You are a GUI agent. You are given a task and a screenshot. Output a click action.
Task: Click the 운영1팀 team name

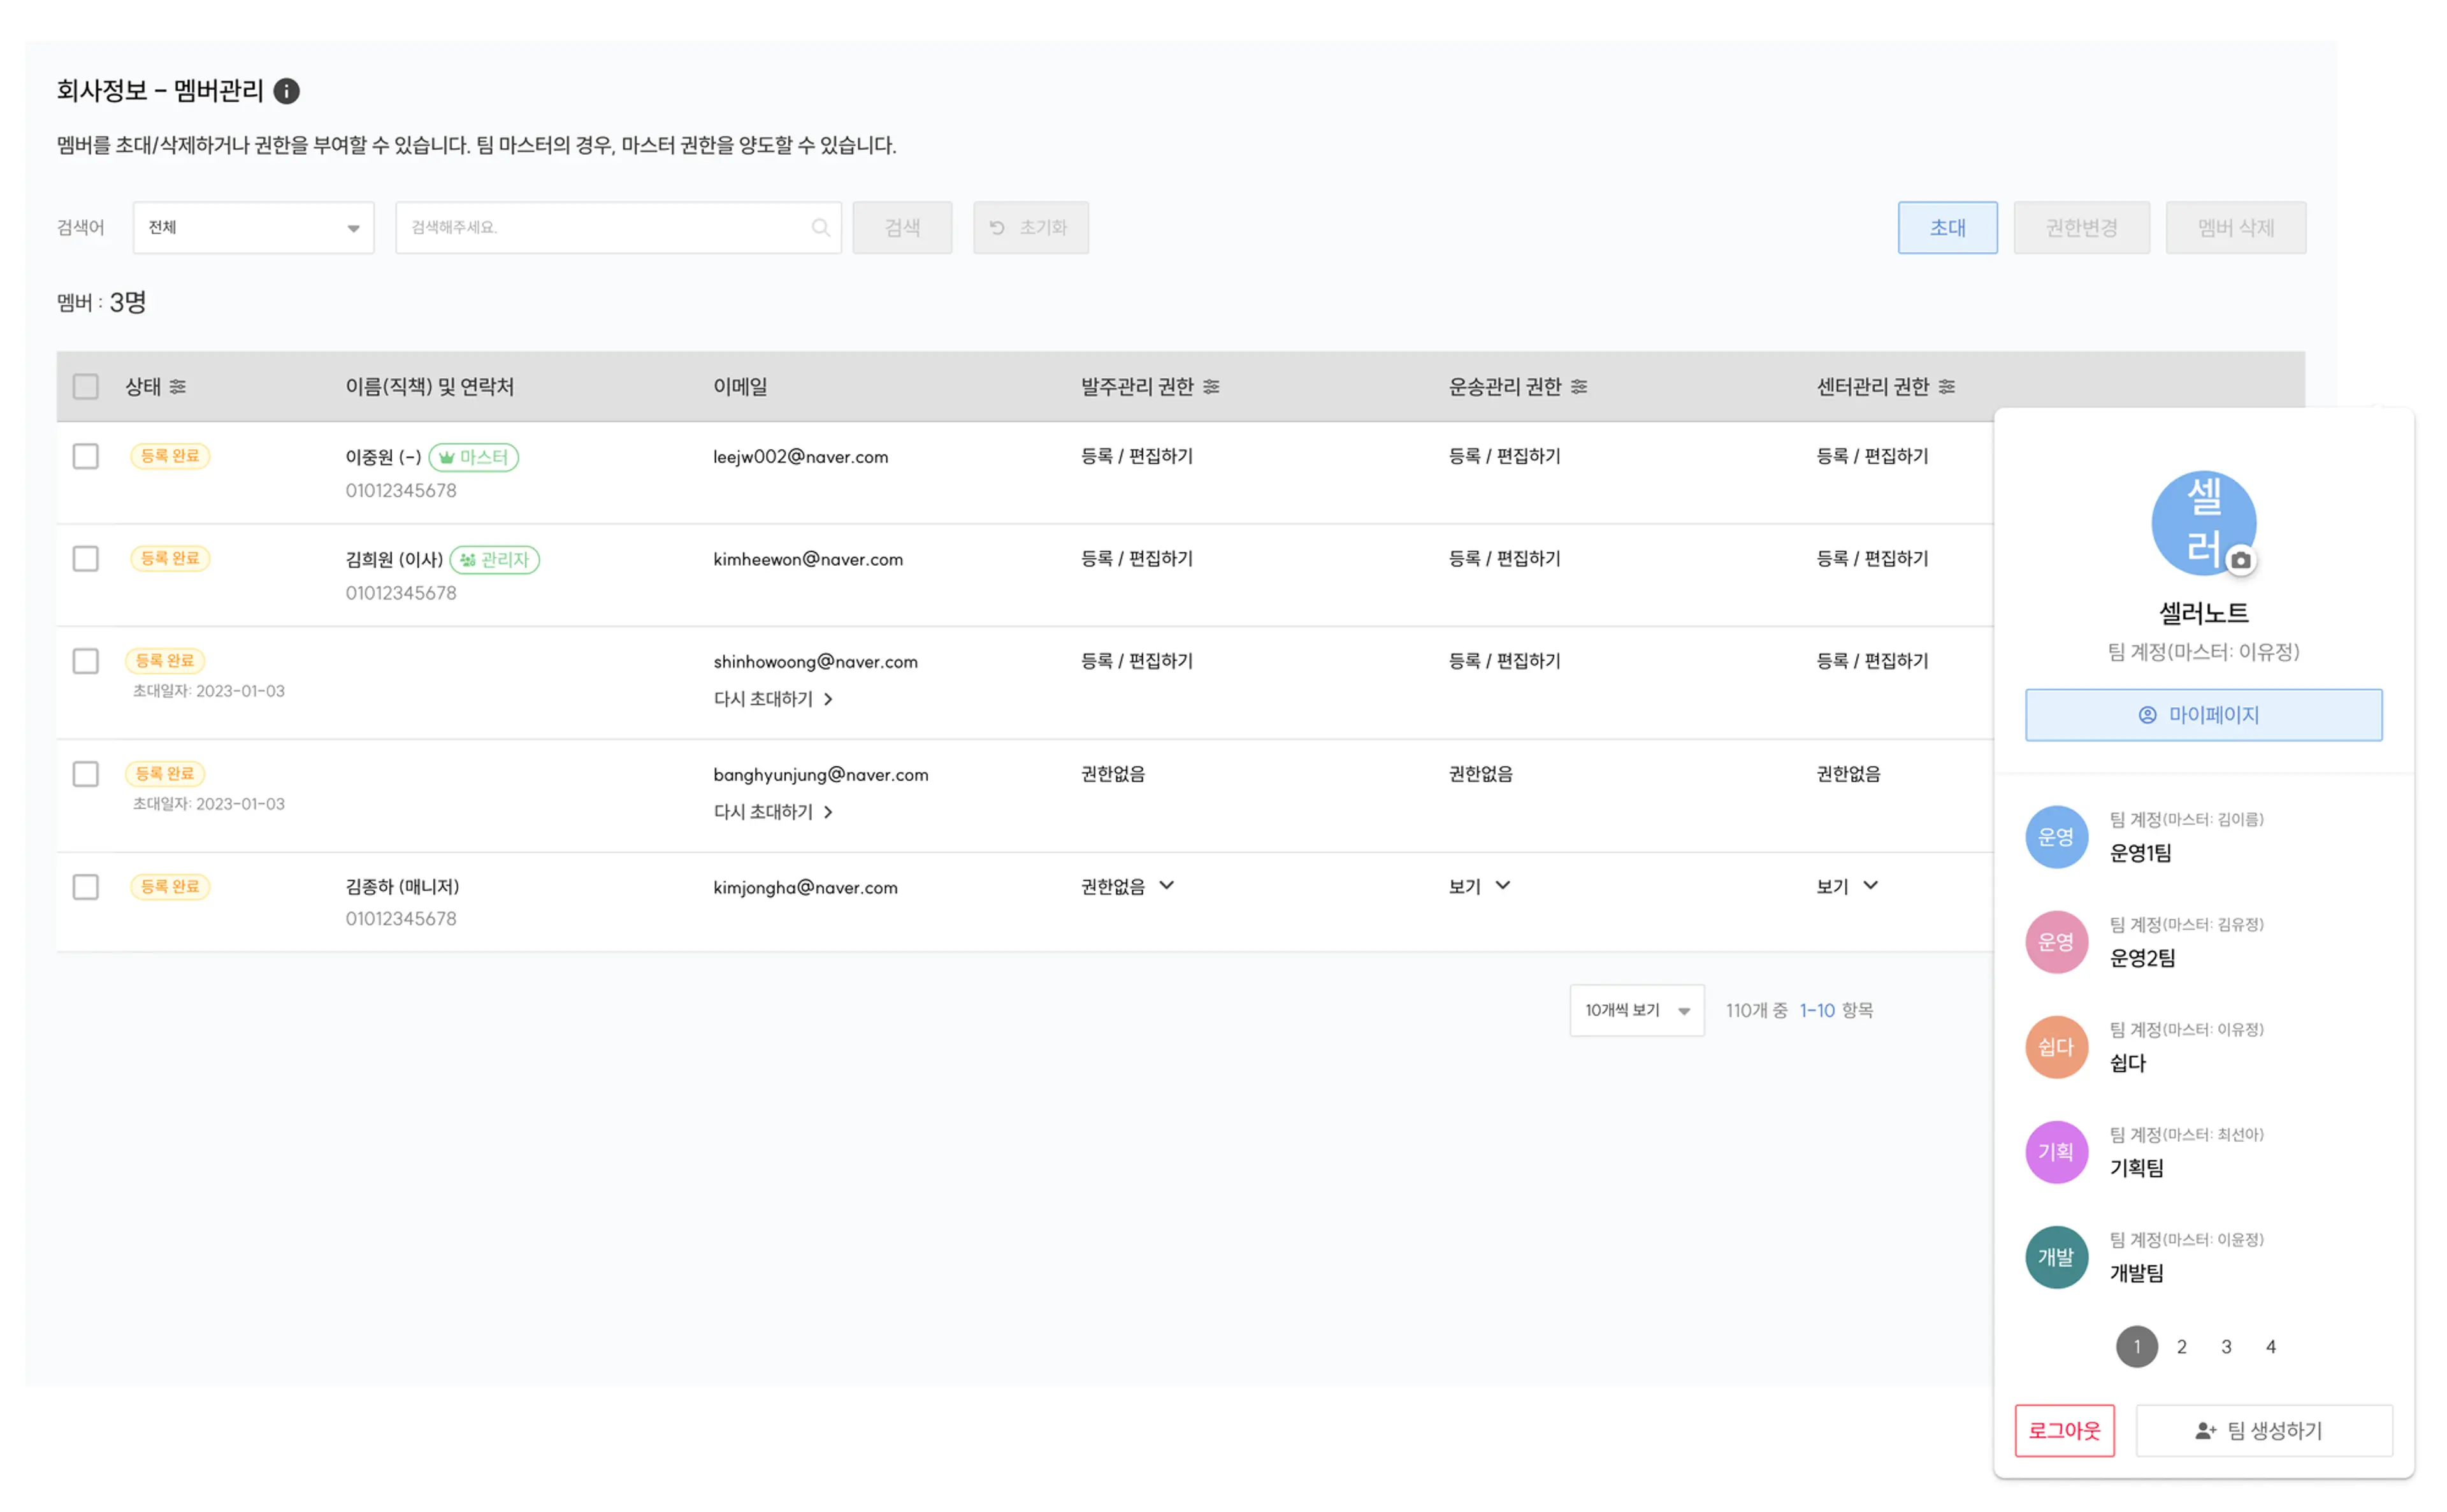pos(2140,853)
